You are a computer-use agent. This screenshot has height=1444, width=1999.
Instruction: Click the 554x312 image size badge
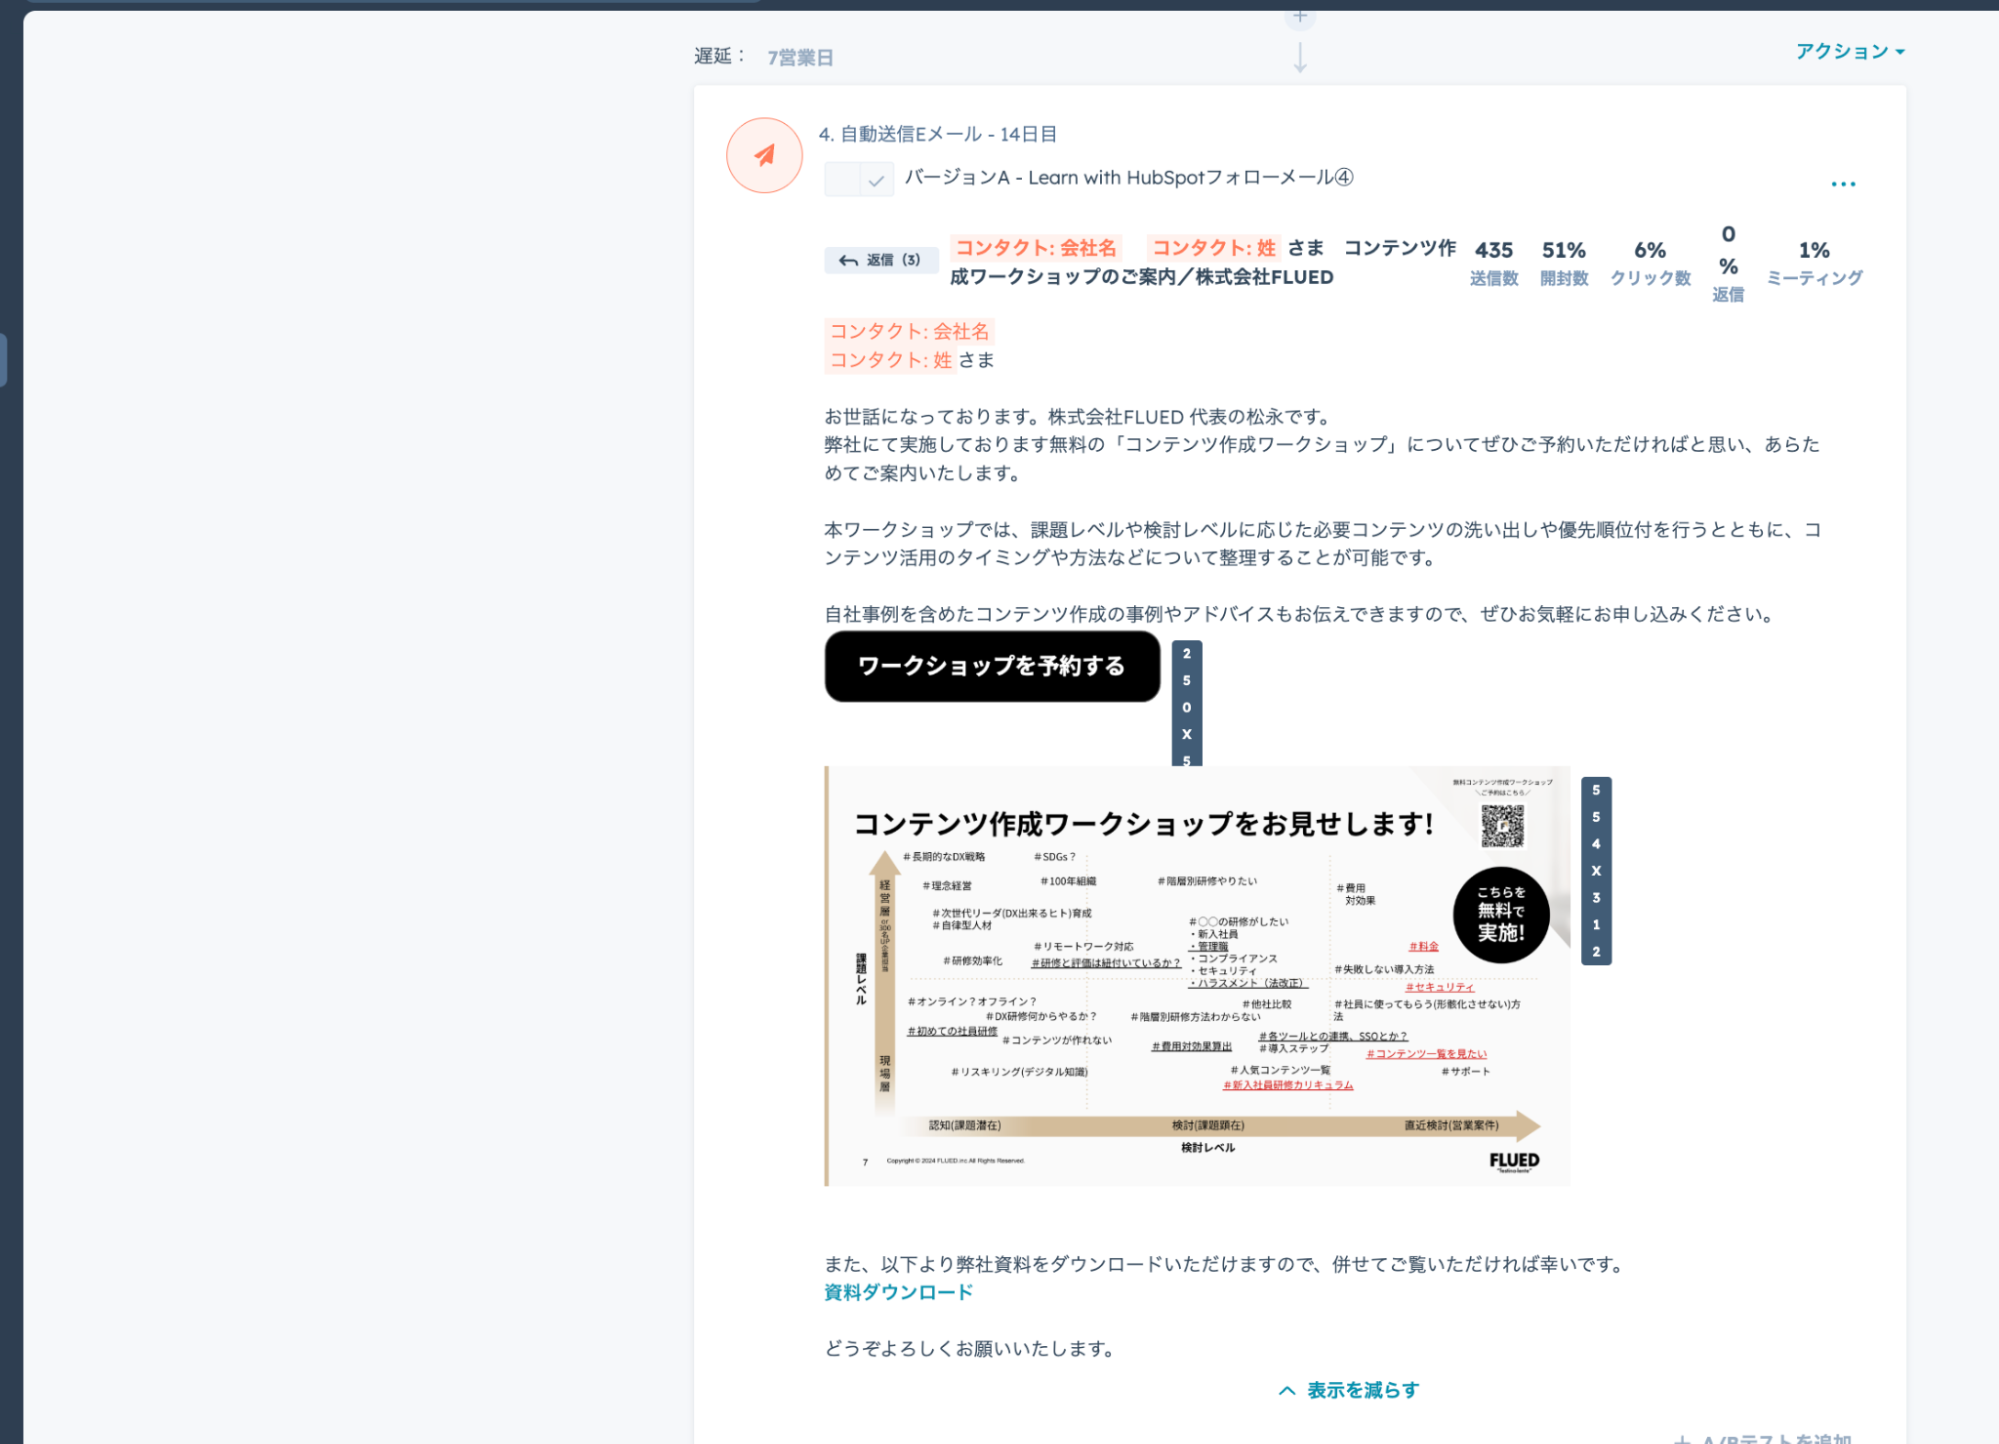1595,870
